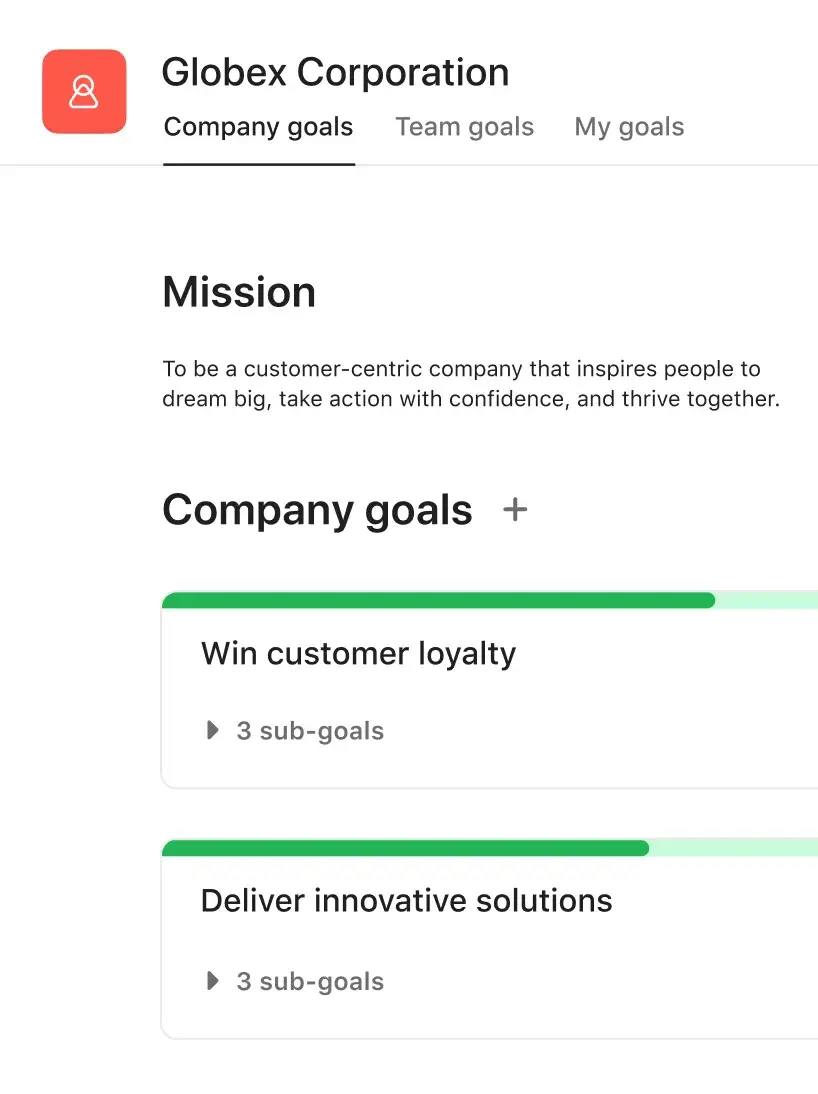Add a new company goal with plus icon
Viewport: 818px width, 1094px height.
tap(515, 510)
